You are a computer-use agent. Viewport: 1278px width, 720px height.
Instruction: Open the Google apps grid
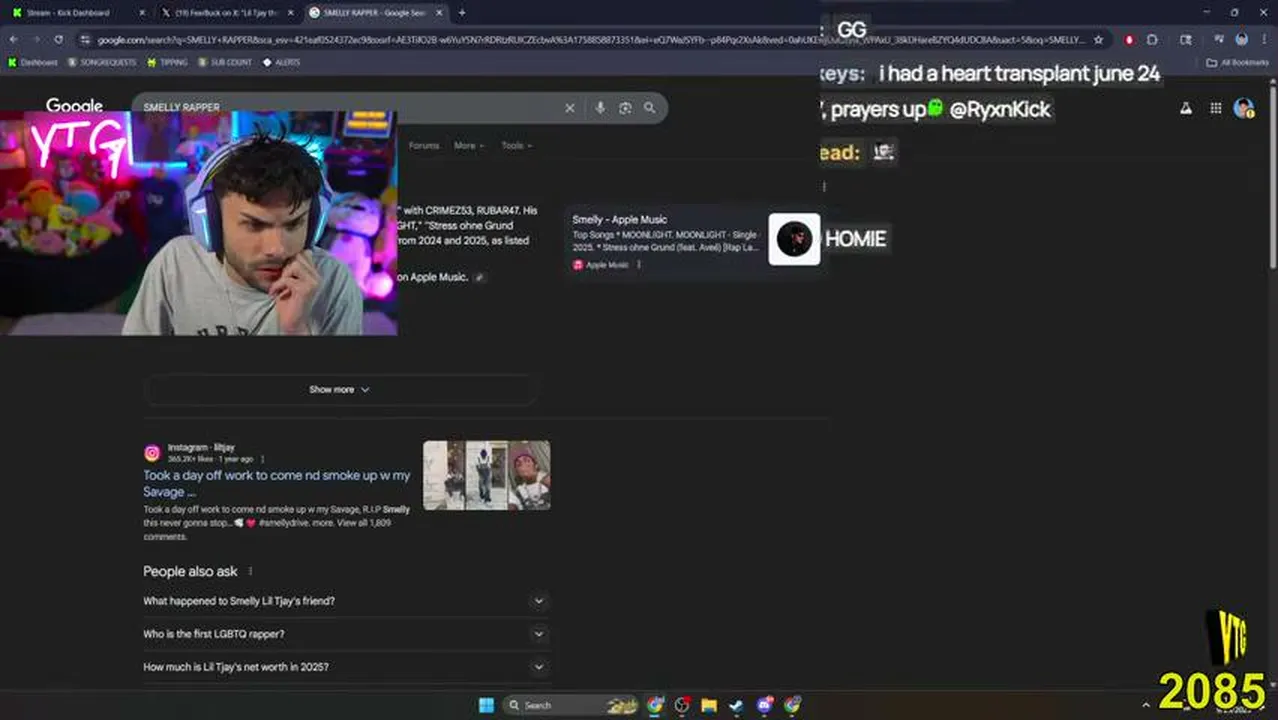point(1216,108)
